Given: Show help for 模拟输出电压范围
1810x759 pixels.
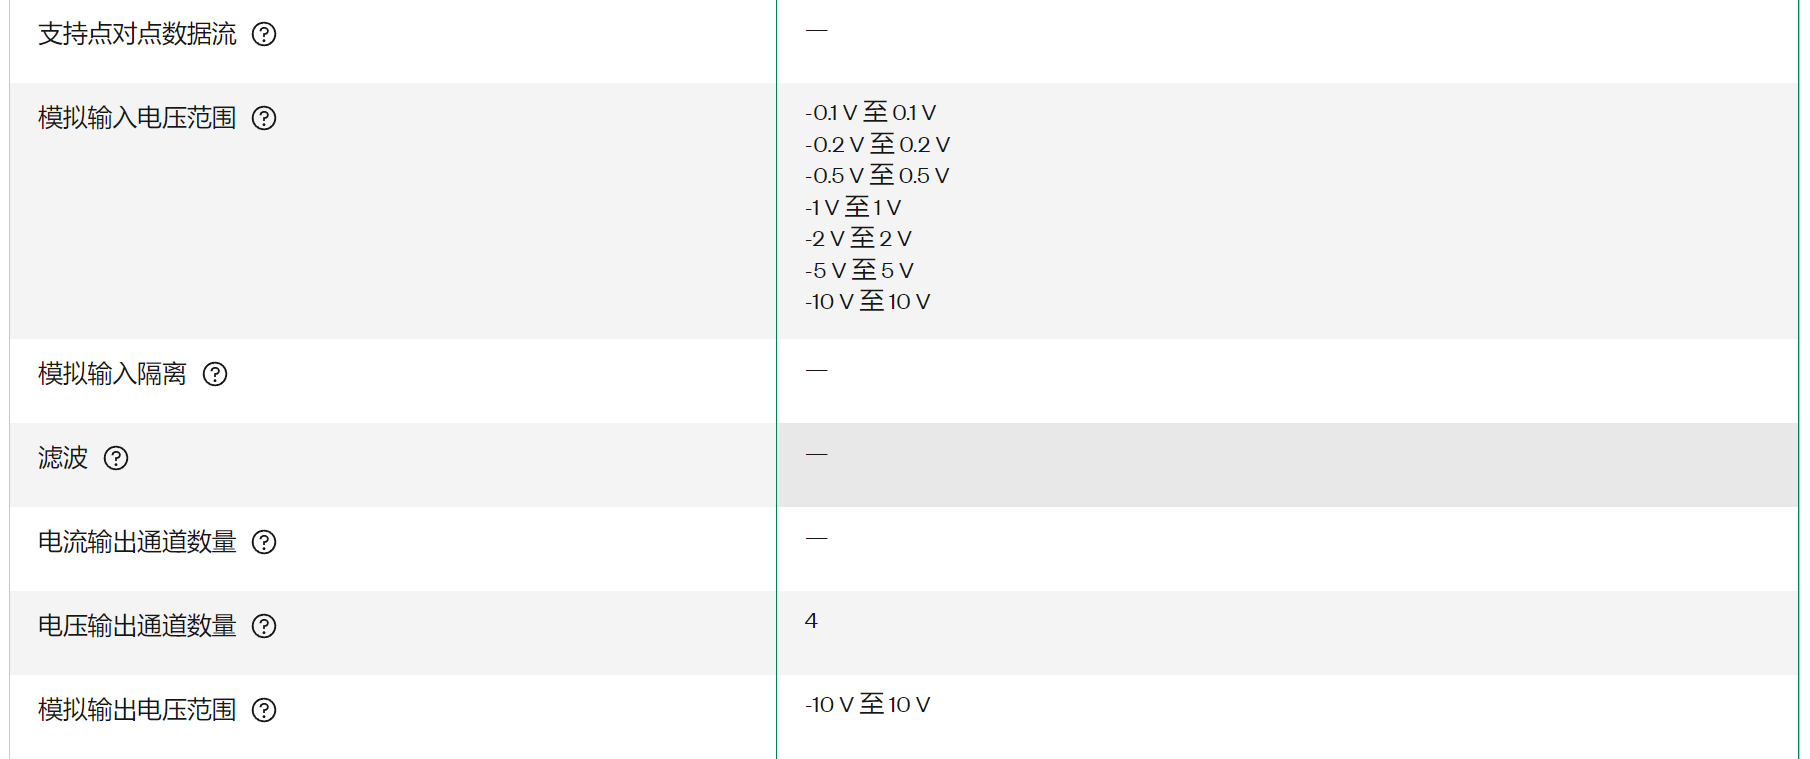Looking at the screenshot, I should point(264,710).
